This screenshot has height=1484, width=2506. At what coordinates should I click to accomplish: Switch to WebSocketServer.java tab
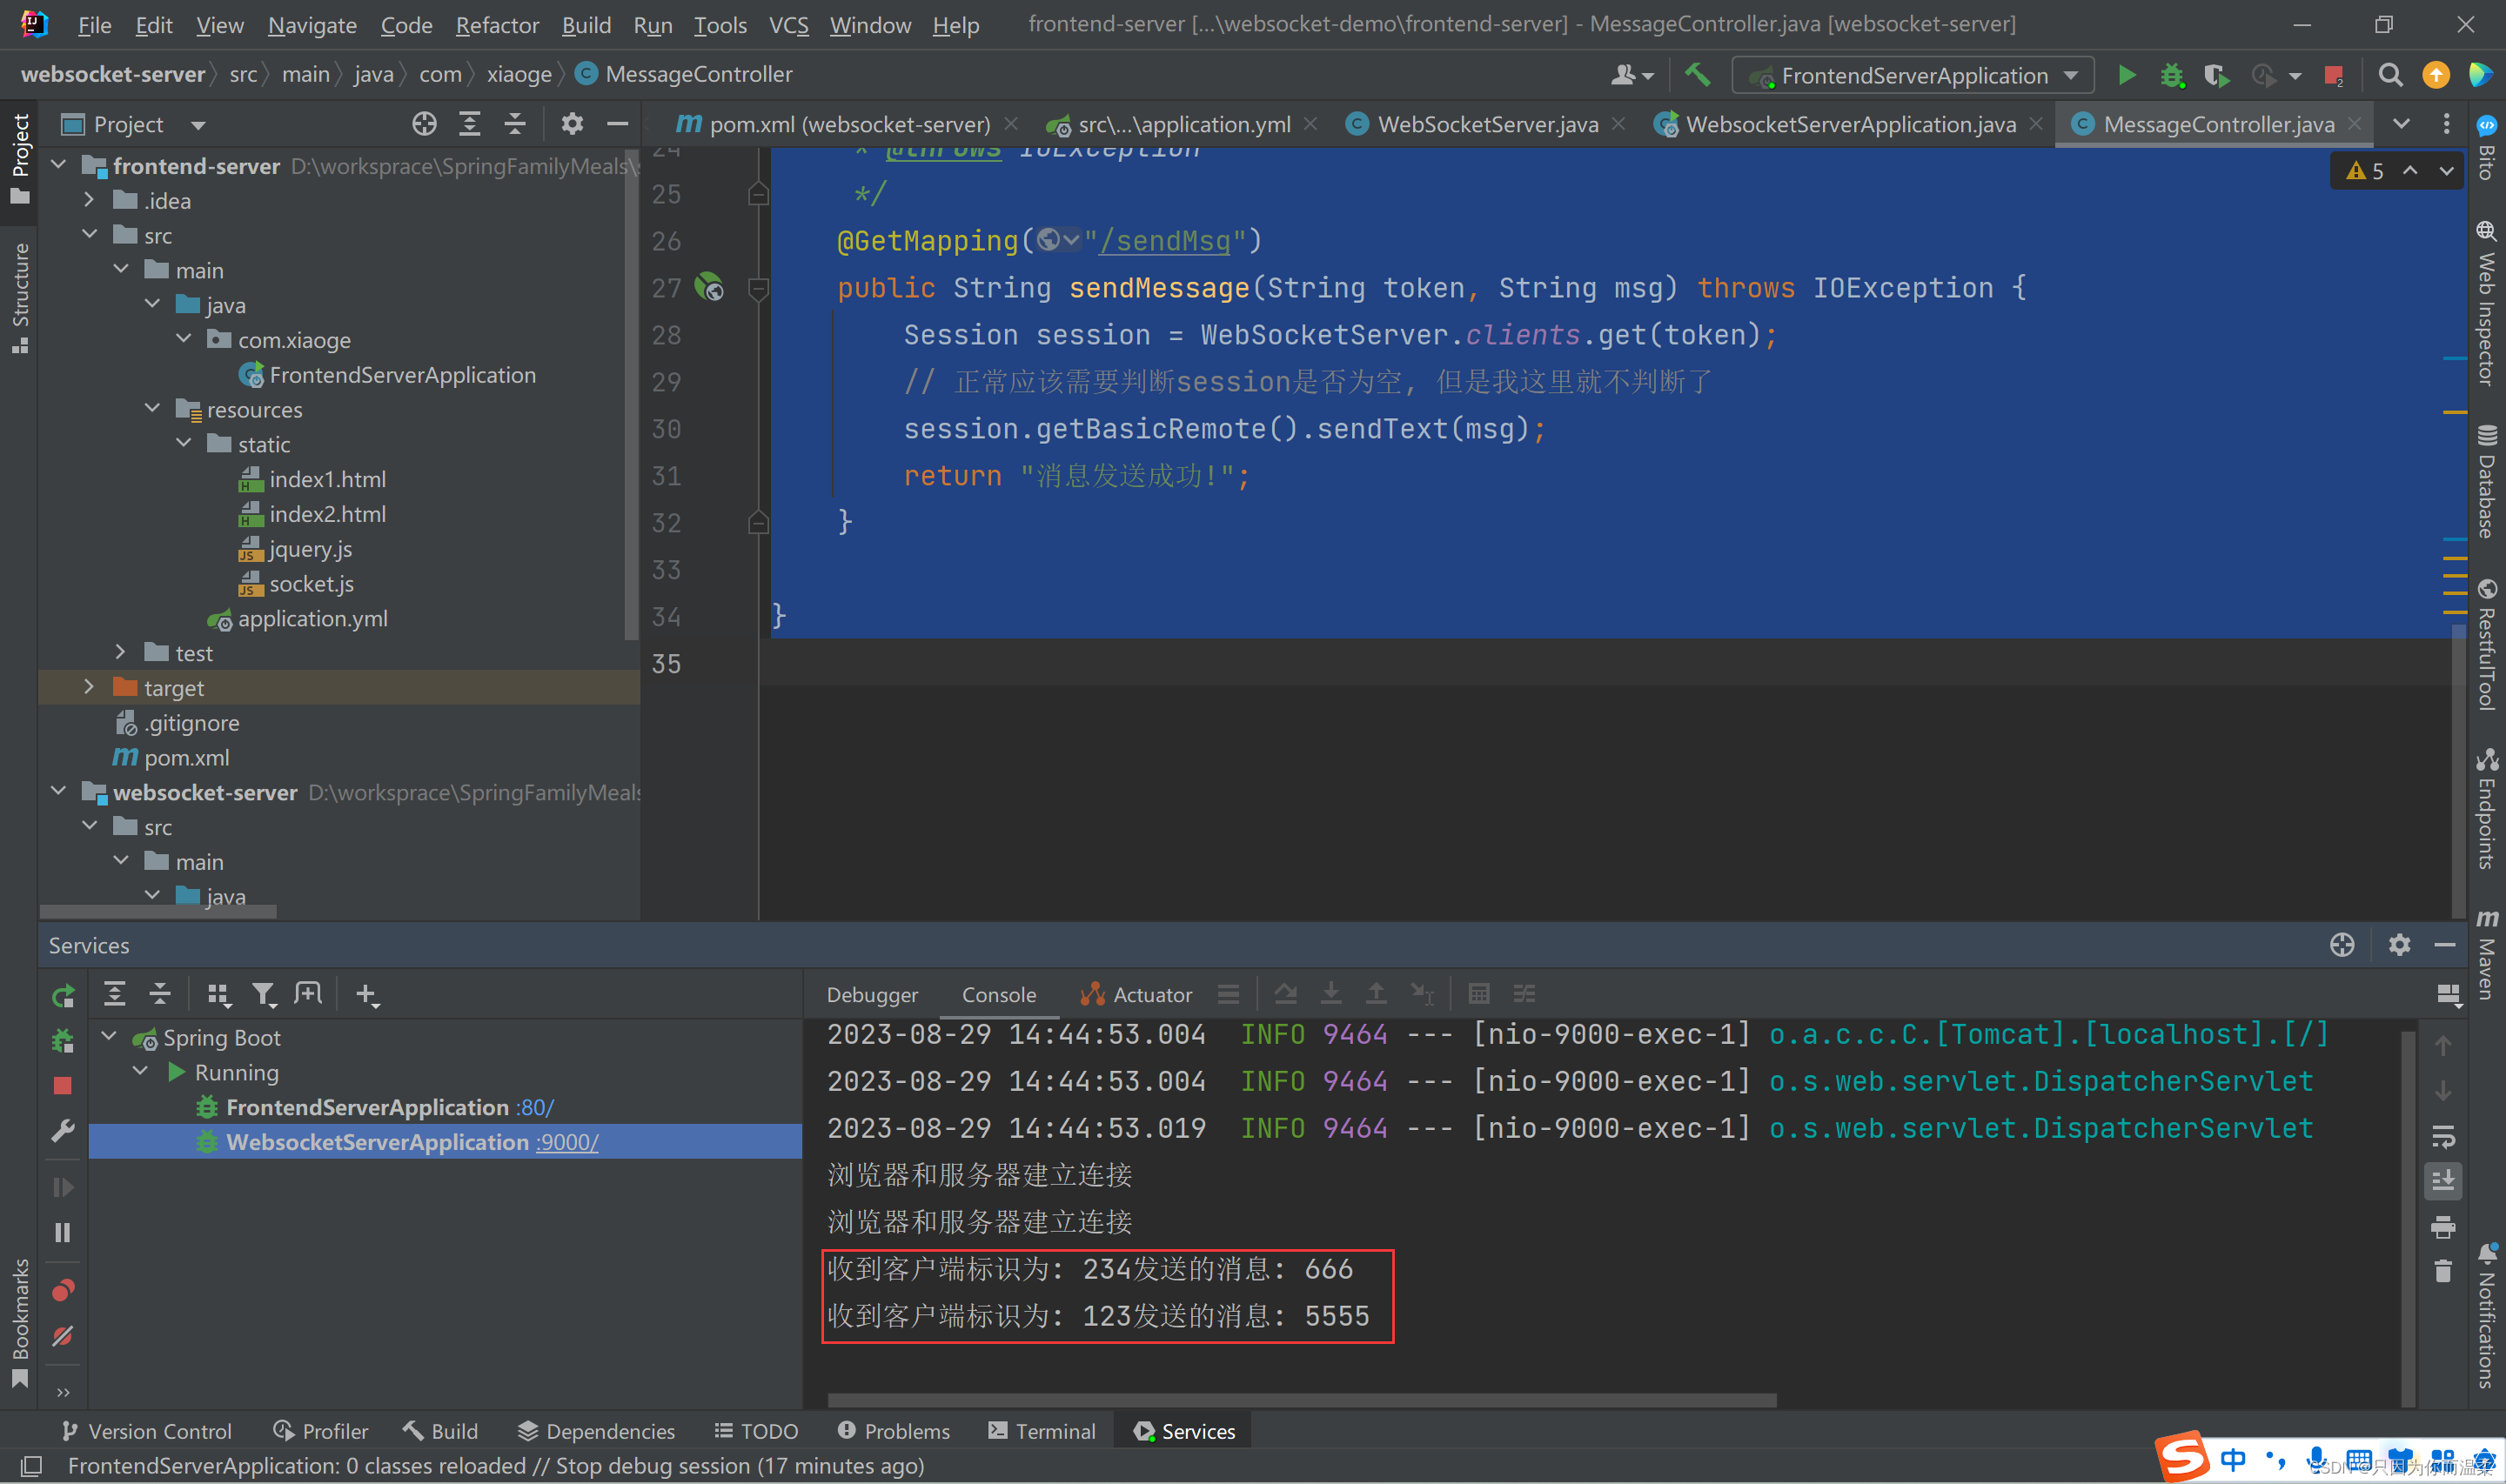tap(1486, 124)
